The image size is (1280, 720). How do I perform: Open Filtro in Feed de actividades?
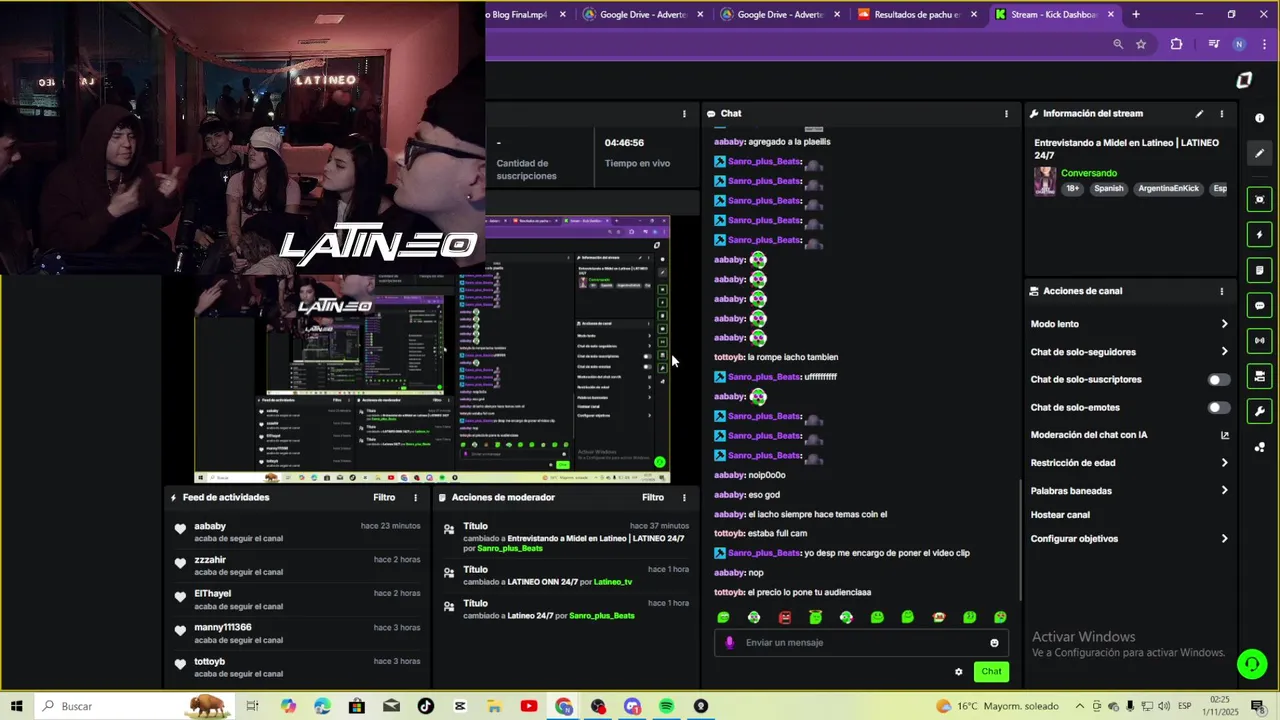point(384,497)
